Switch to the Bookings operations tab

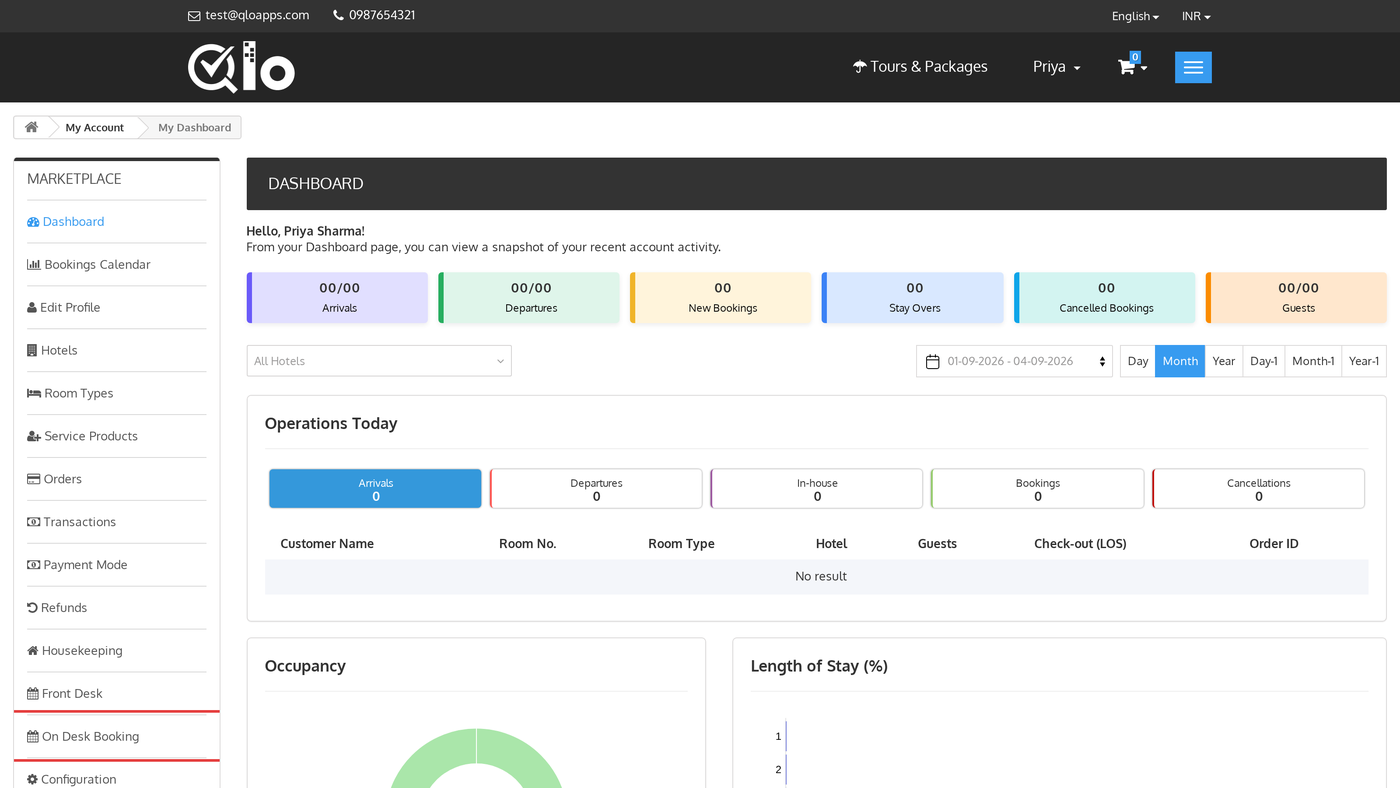click(x=1038, y=489)
